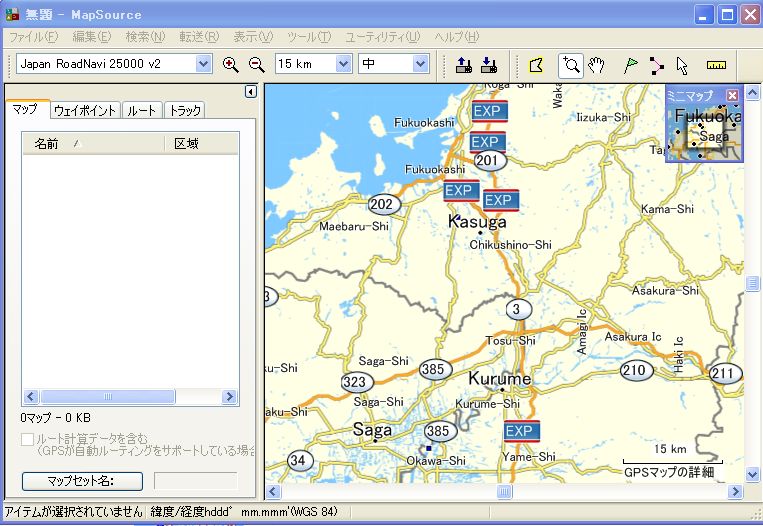763x526 pixels.
Task: Click the zoom out magnifier icon
Action: click(256, 64)
